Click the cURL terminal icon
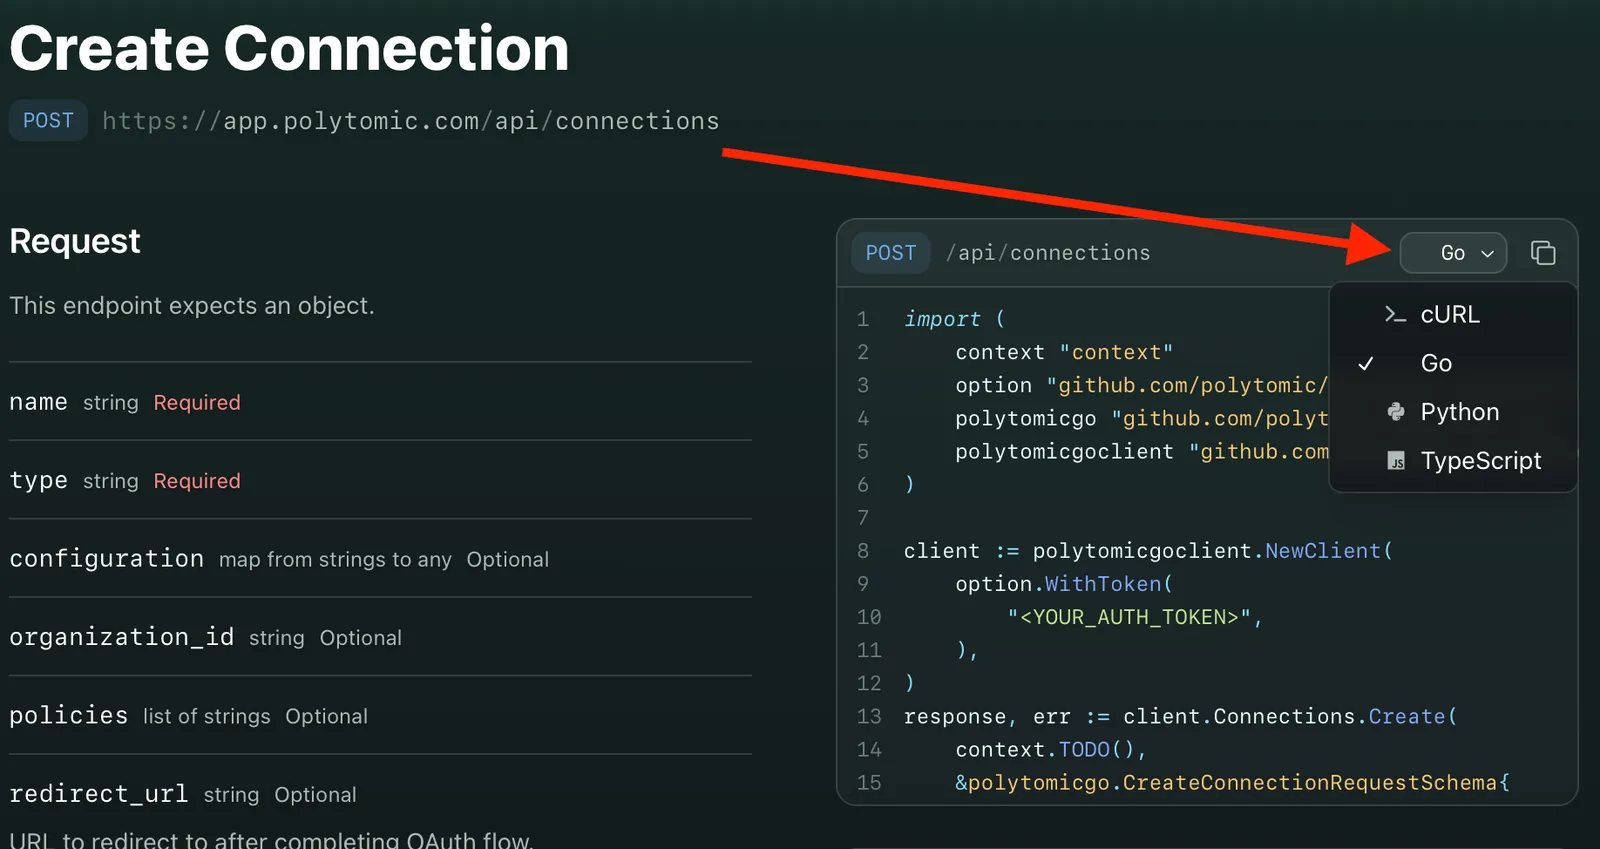This screenshot has width=1600, height=849. [x=1395, y=314]
